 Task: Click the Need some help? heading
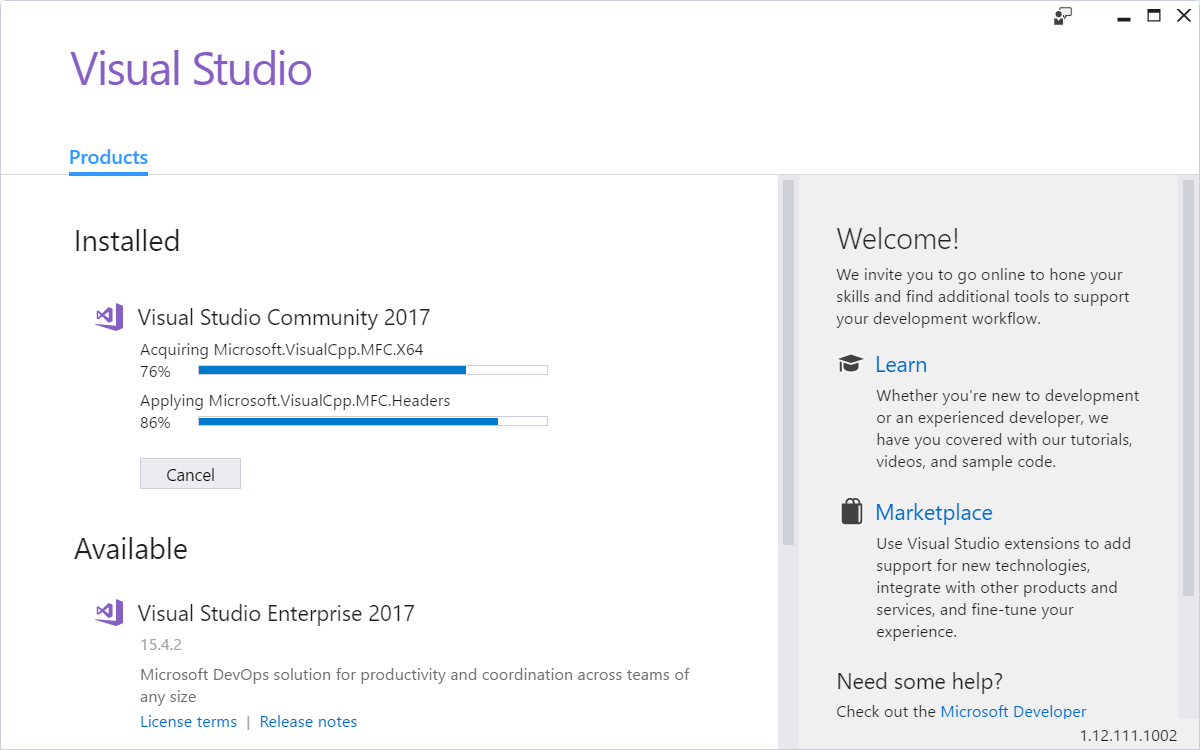pyautogui.click(x=920, y=682)
